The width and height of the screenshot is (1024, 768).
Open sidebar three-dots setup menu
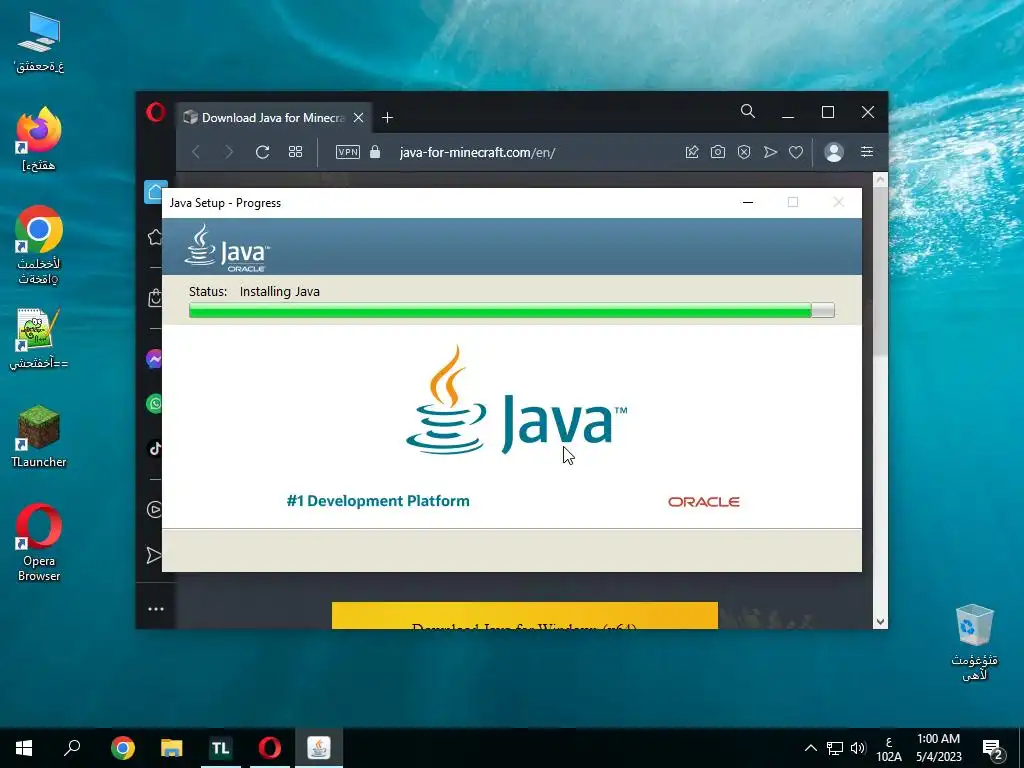click(x=155, y=609)
